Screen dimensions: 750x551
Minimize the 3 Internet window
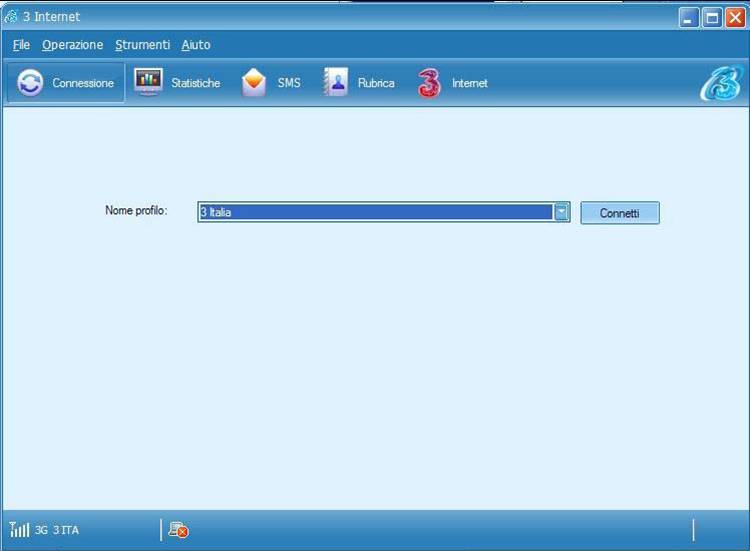[689, 17]
